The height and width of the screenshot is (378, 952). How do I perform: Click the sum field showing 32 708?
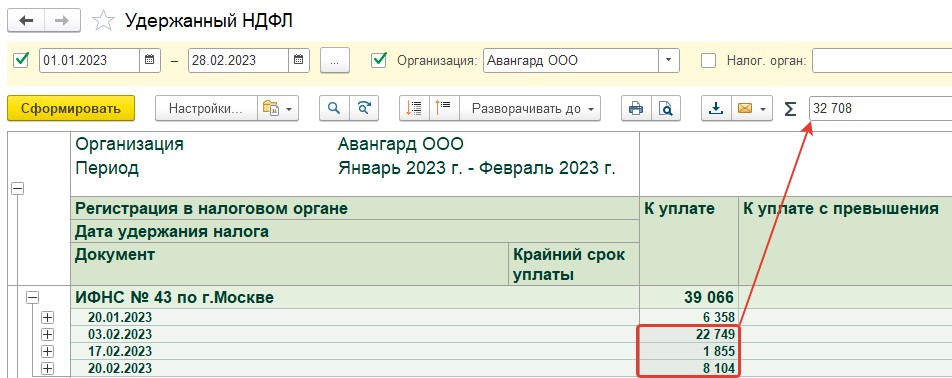(x=880, y=109)
